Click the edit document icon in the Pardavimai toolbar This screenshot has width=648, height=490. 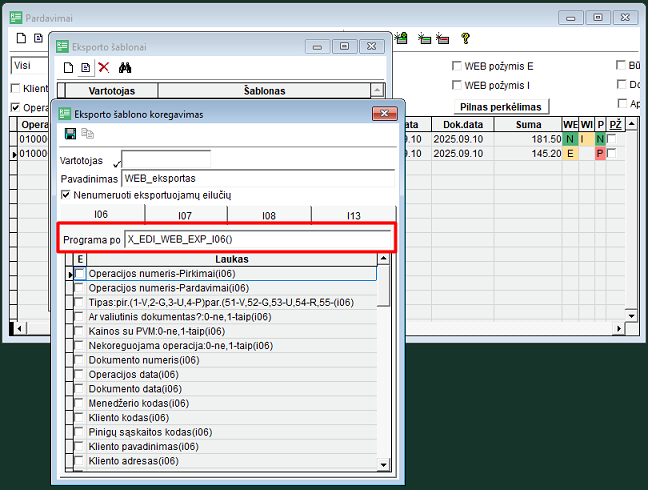38,38
